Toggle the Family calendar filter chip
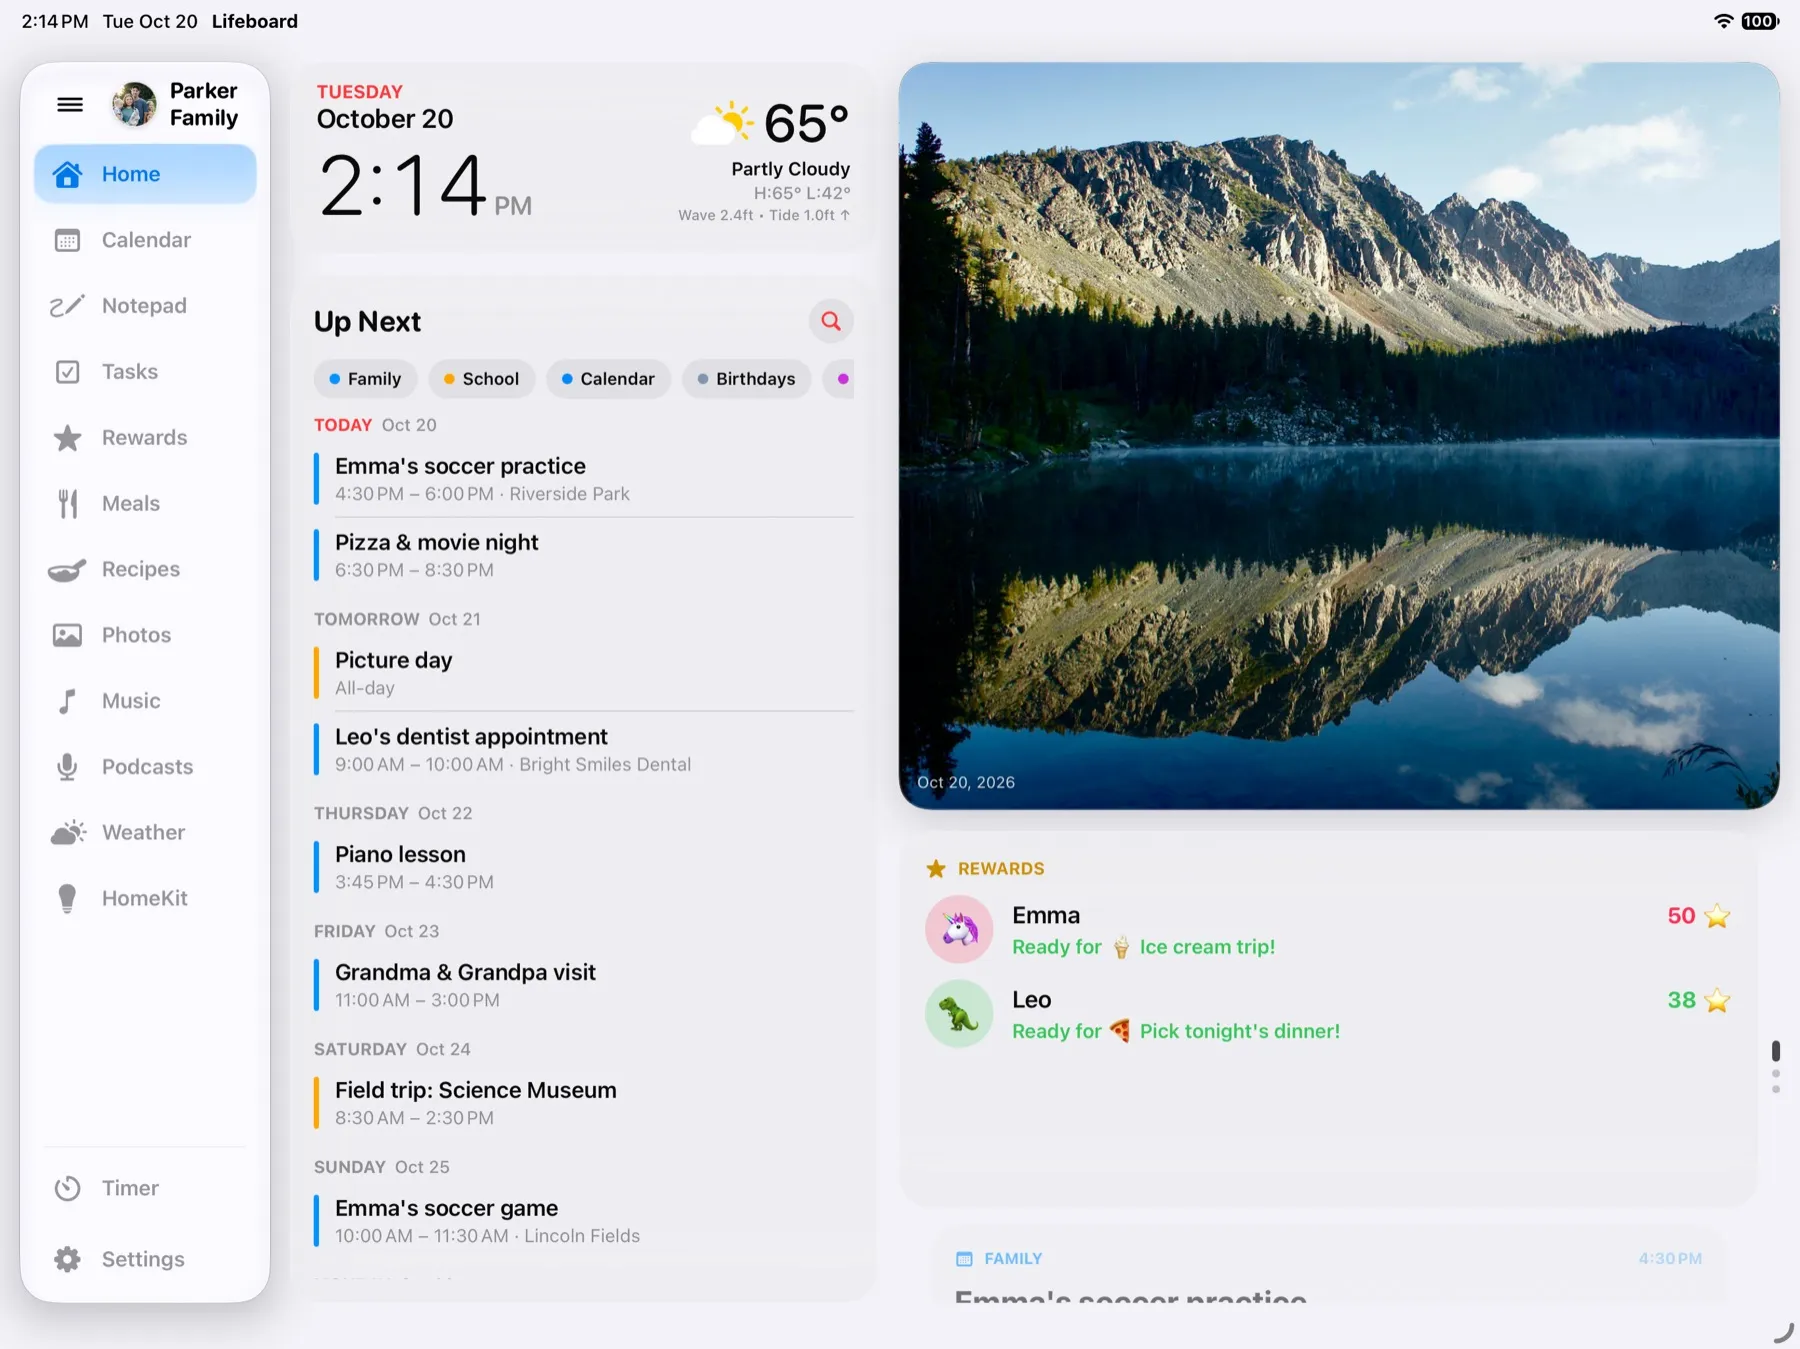1800x1349 pixels. coord(365,379)
